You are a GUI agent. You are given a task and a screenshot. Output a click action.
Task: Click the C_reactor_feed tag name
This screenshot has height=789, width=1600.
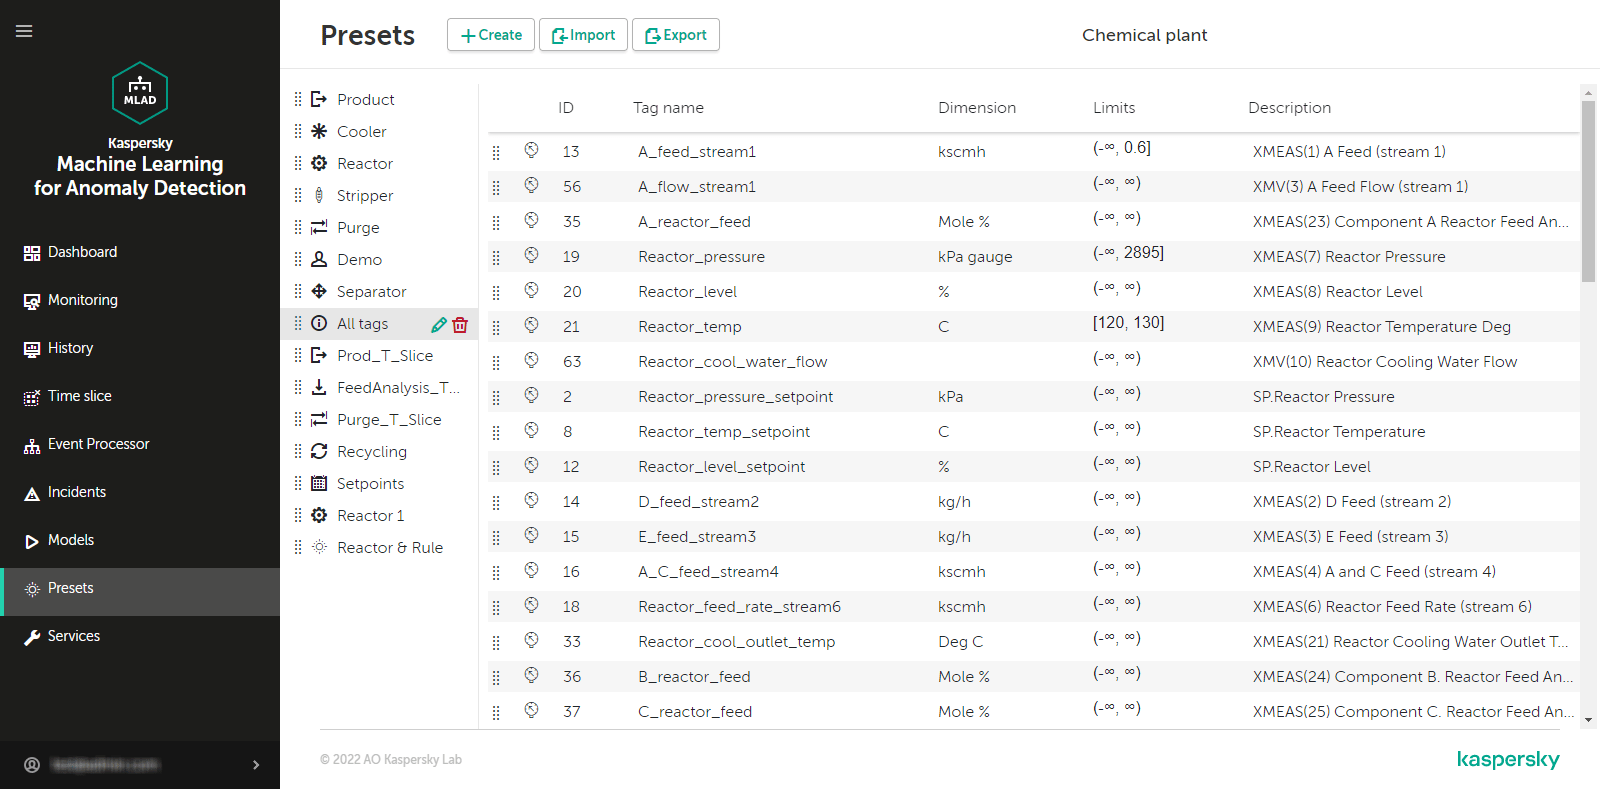click(x=695, y=712)
